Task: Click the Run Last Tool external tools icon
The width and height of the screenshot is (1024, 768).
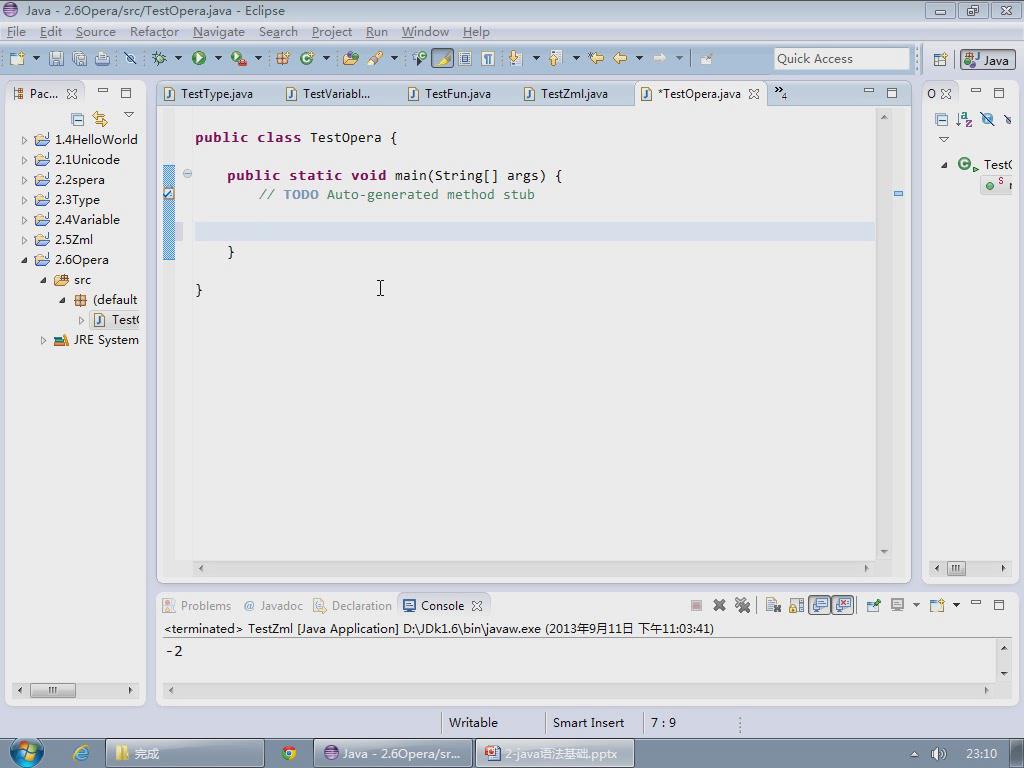Action: pos(238,59)
